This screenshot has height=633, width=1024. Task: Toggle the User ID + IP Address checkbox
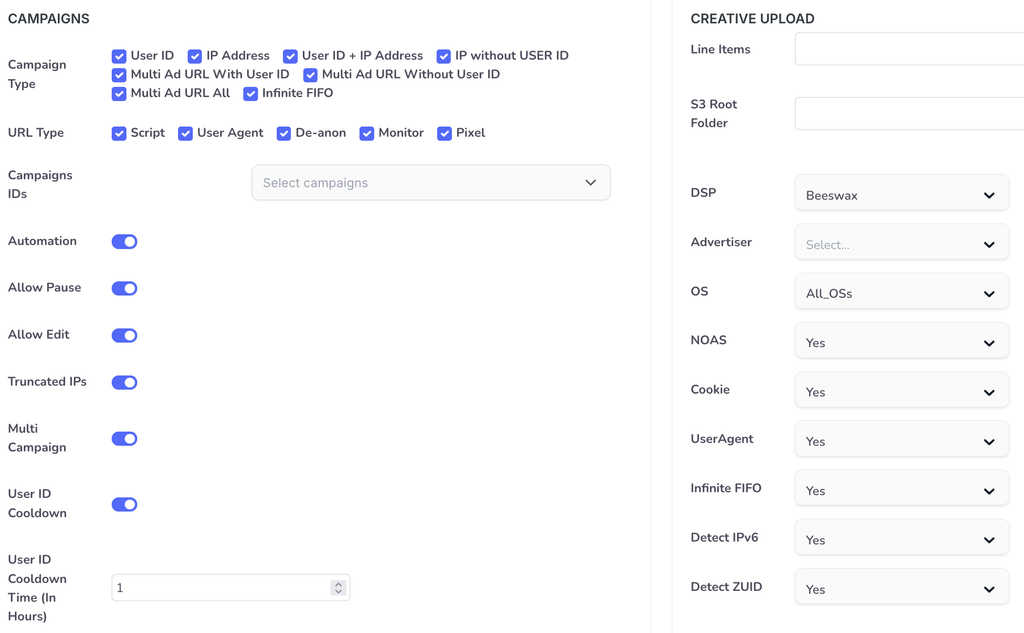(290, 56)
